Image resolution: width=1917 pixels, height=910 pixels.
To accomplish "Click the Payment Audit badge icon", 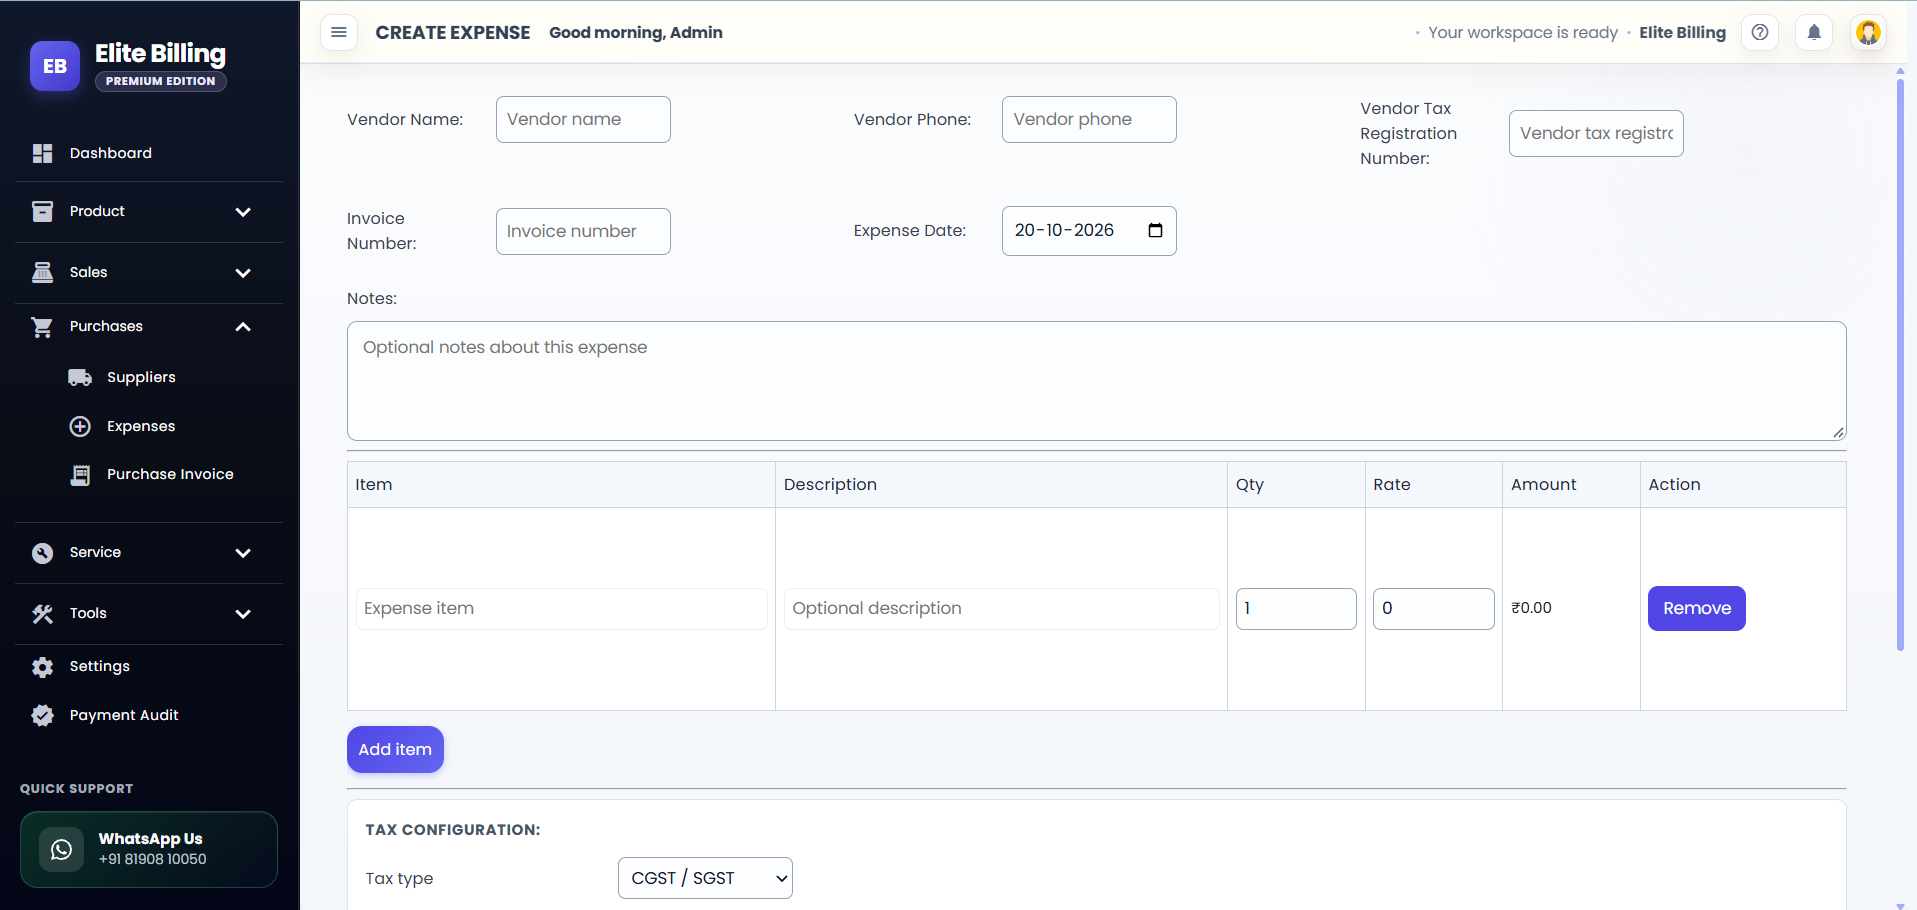I will coord(42,715).
